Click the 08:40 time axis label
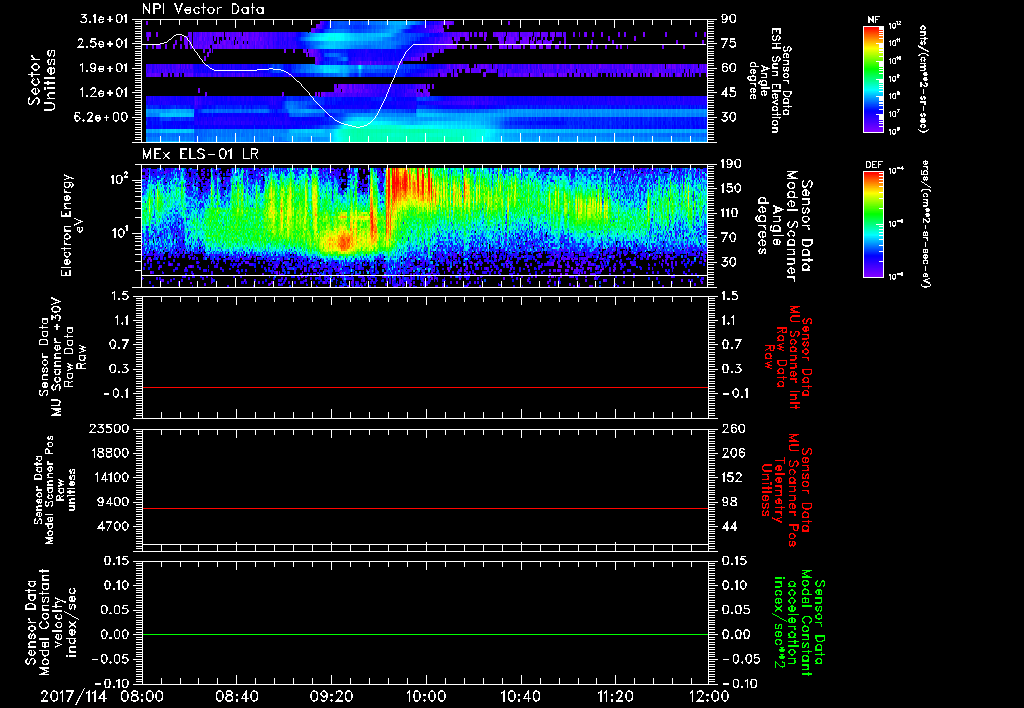Image resolution: width=1024 pixels, height=708 pixels. point(237,695)
